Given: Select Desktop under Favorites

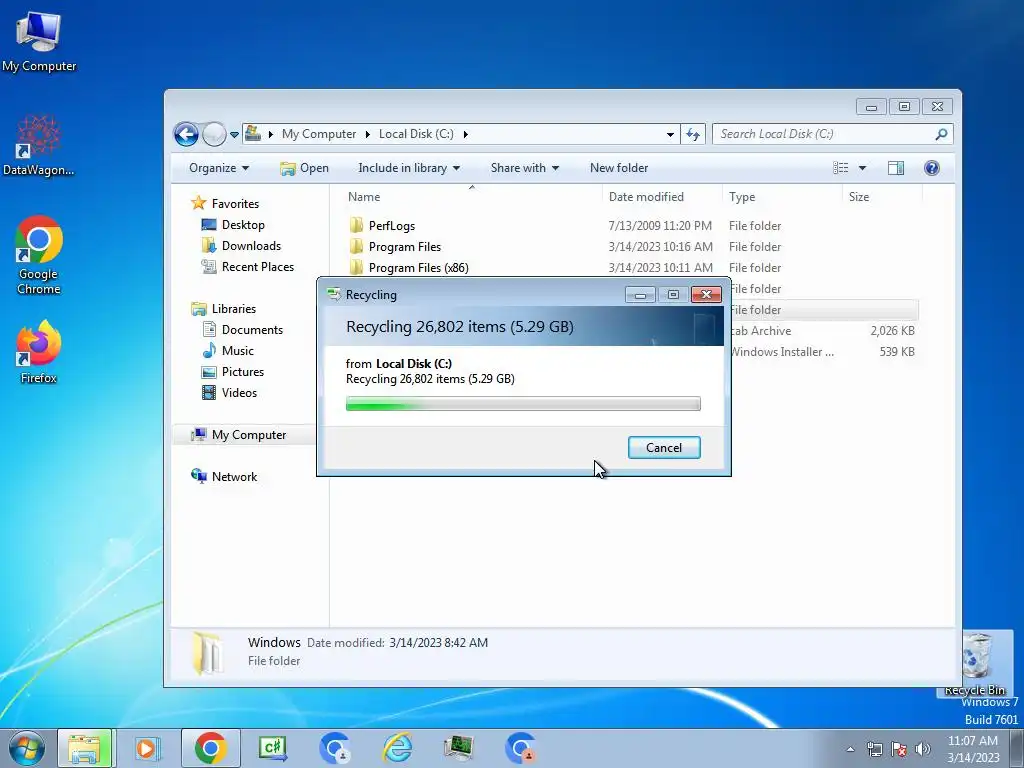Looking at the screenshot, I should point(233,225).
